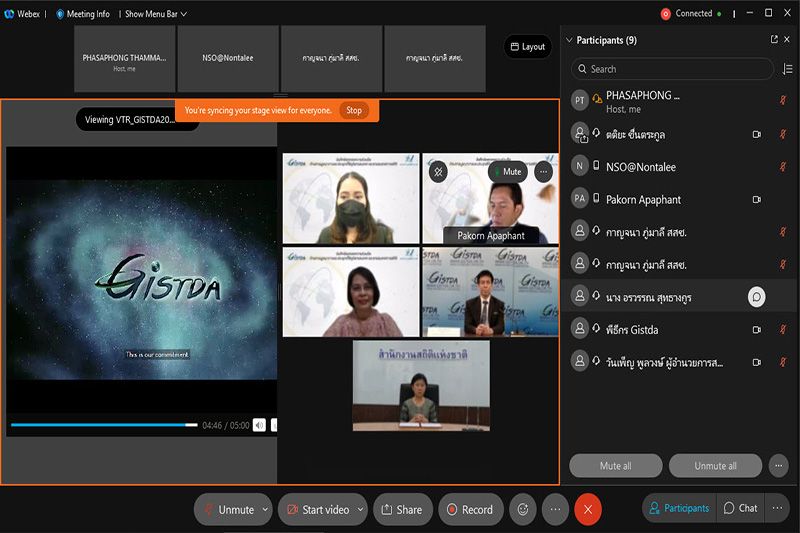800x533 pixels.
Task: Toggle the Participants panel button
Action: (x=679, y=508)
